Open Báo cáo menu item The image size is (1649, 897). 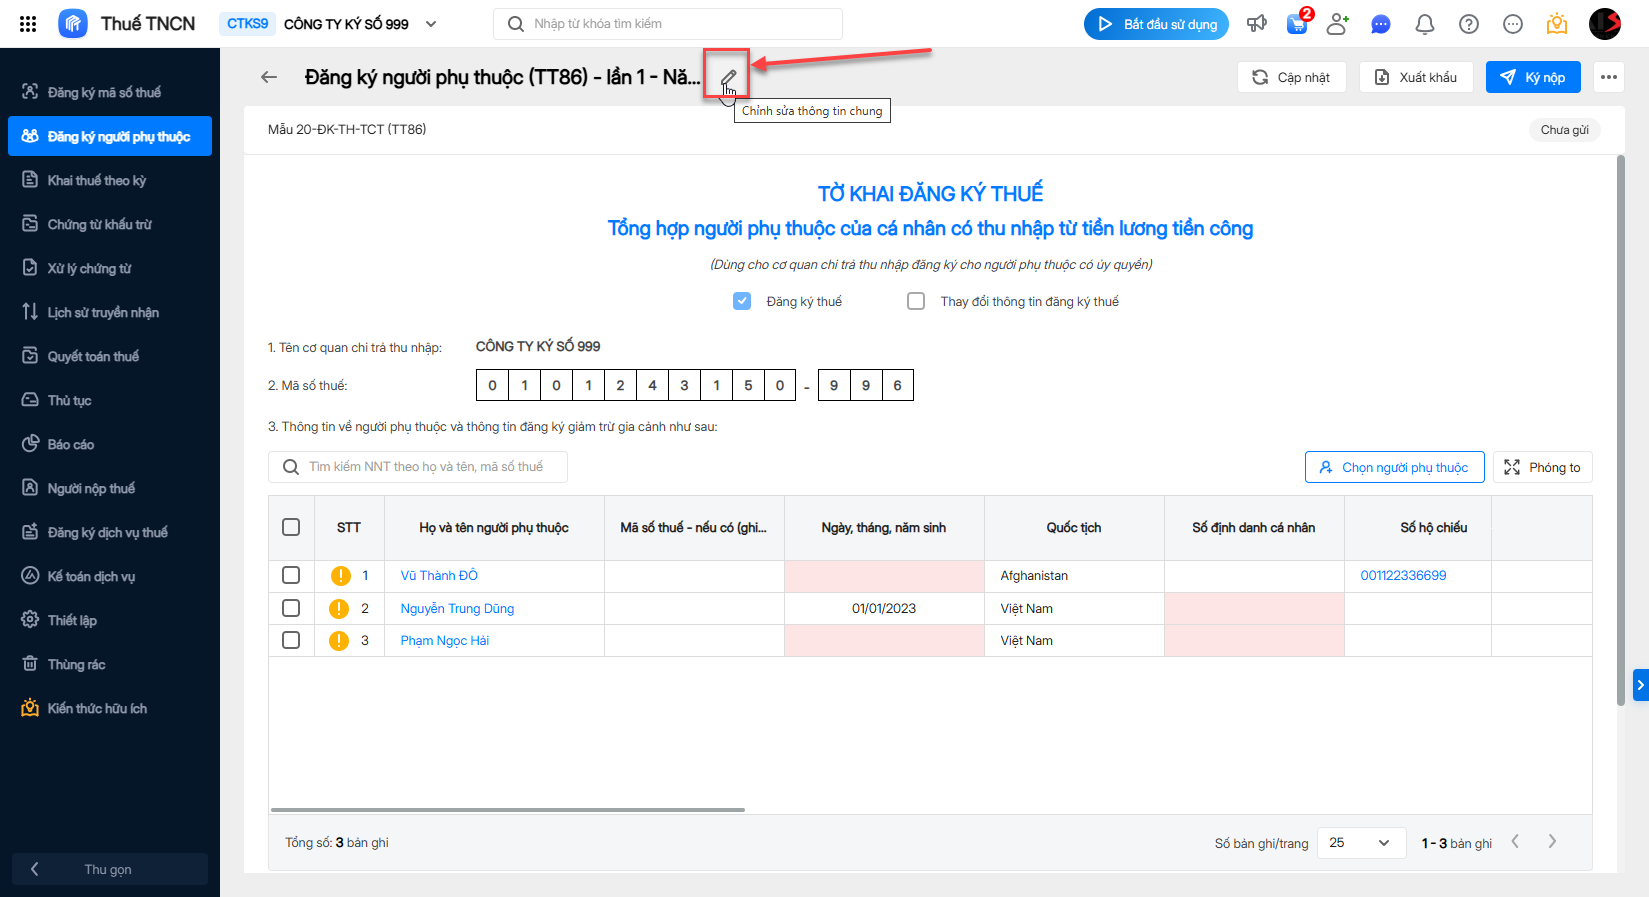[x=110, y=444]
